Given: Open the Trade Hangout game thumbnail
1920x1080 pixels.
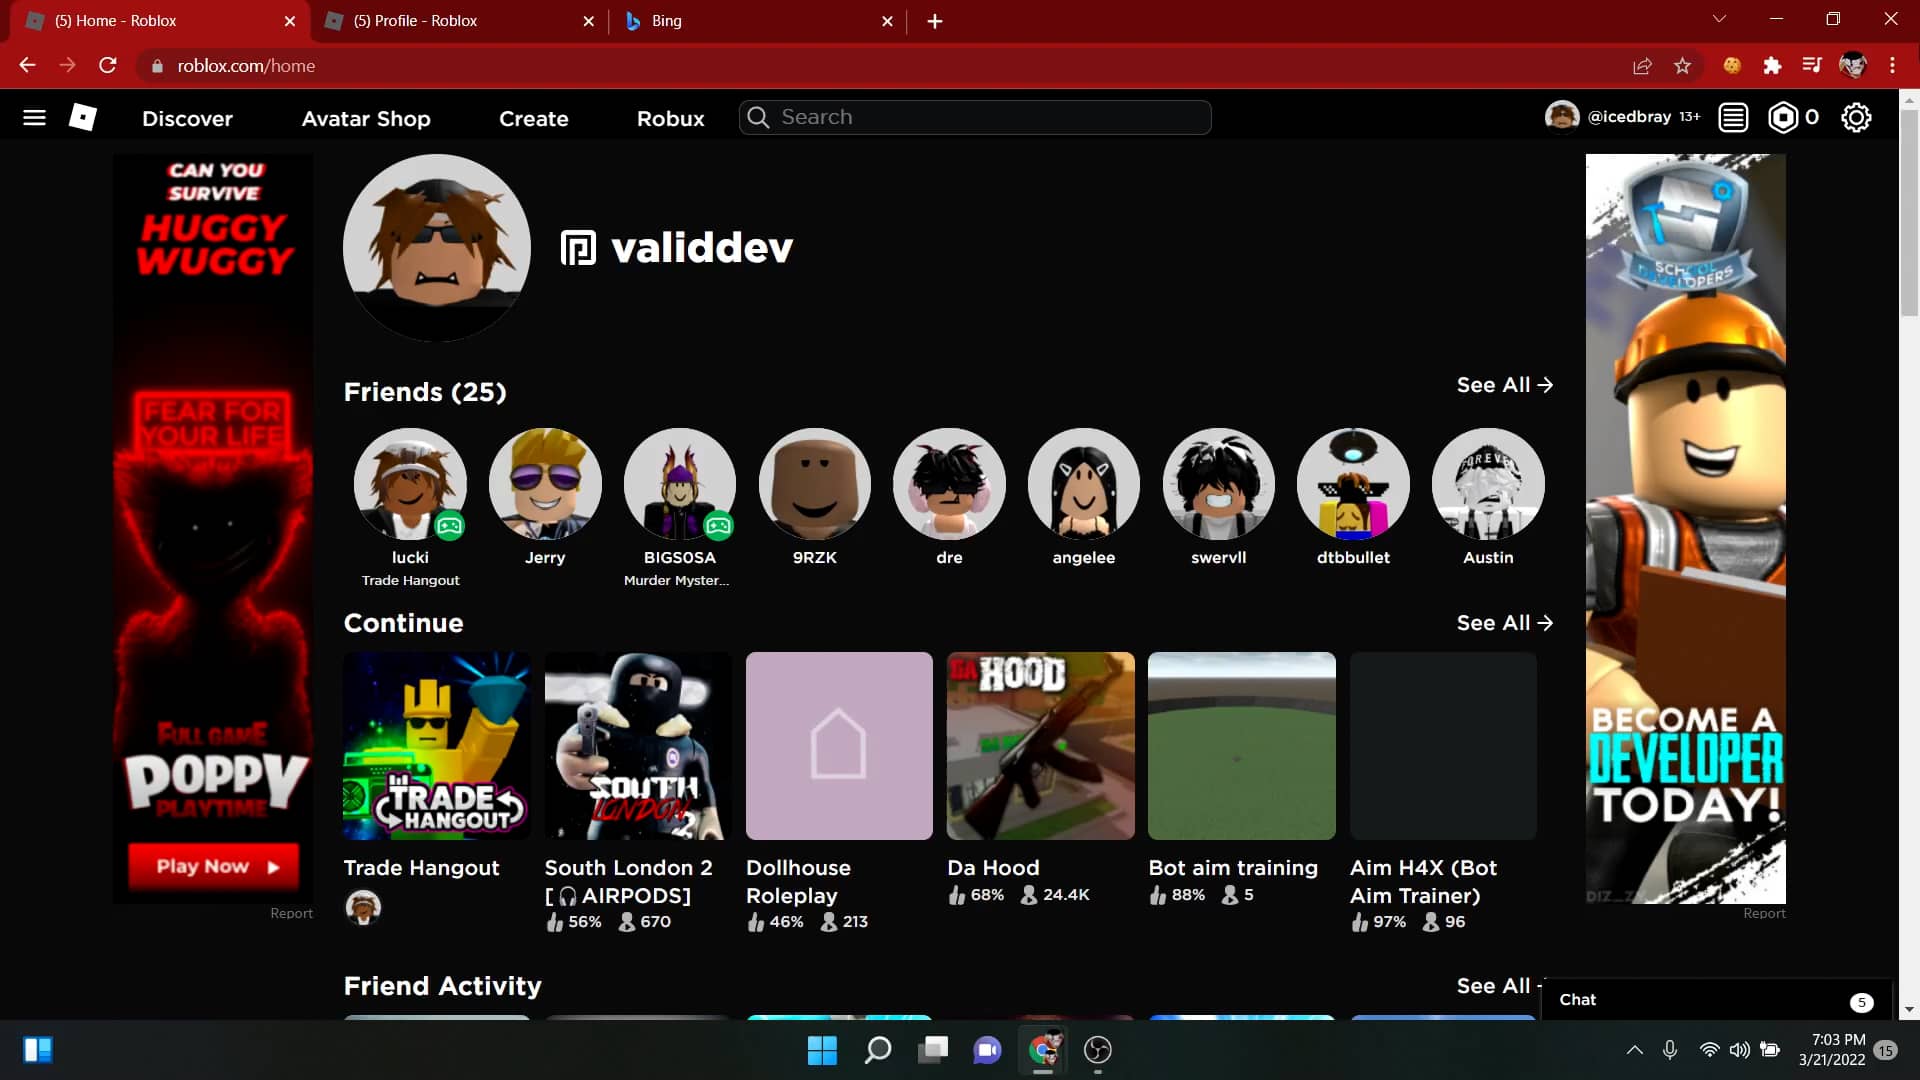Looking at the screenshot, I should tap(437, 746).
